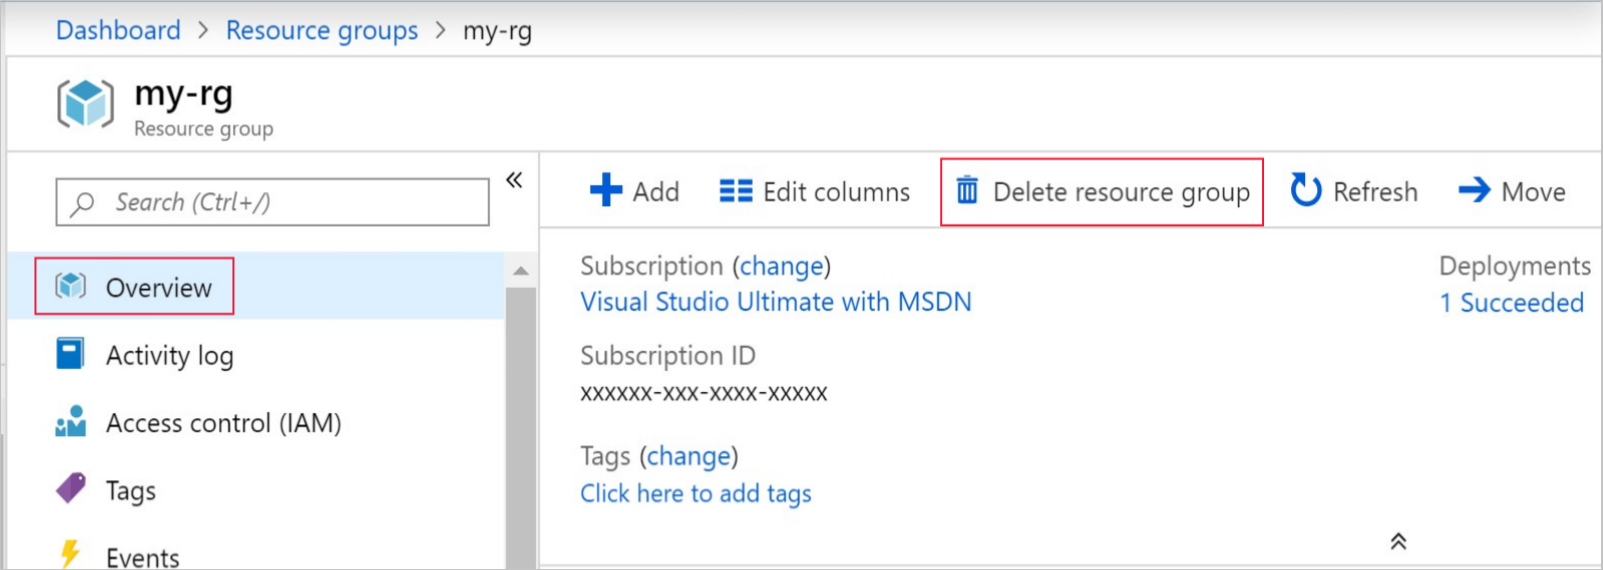Screen dimensions: 1603x570
Task: Click the Add plus icon
Action: tap(606, 190)
